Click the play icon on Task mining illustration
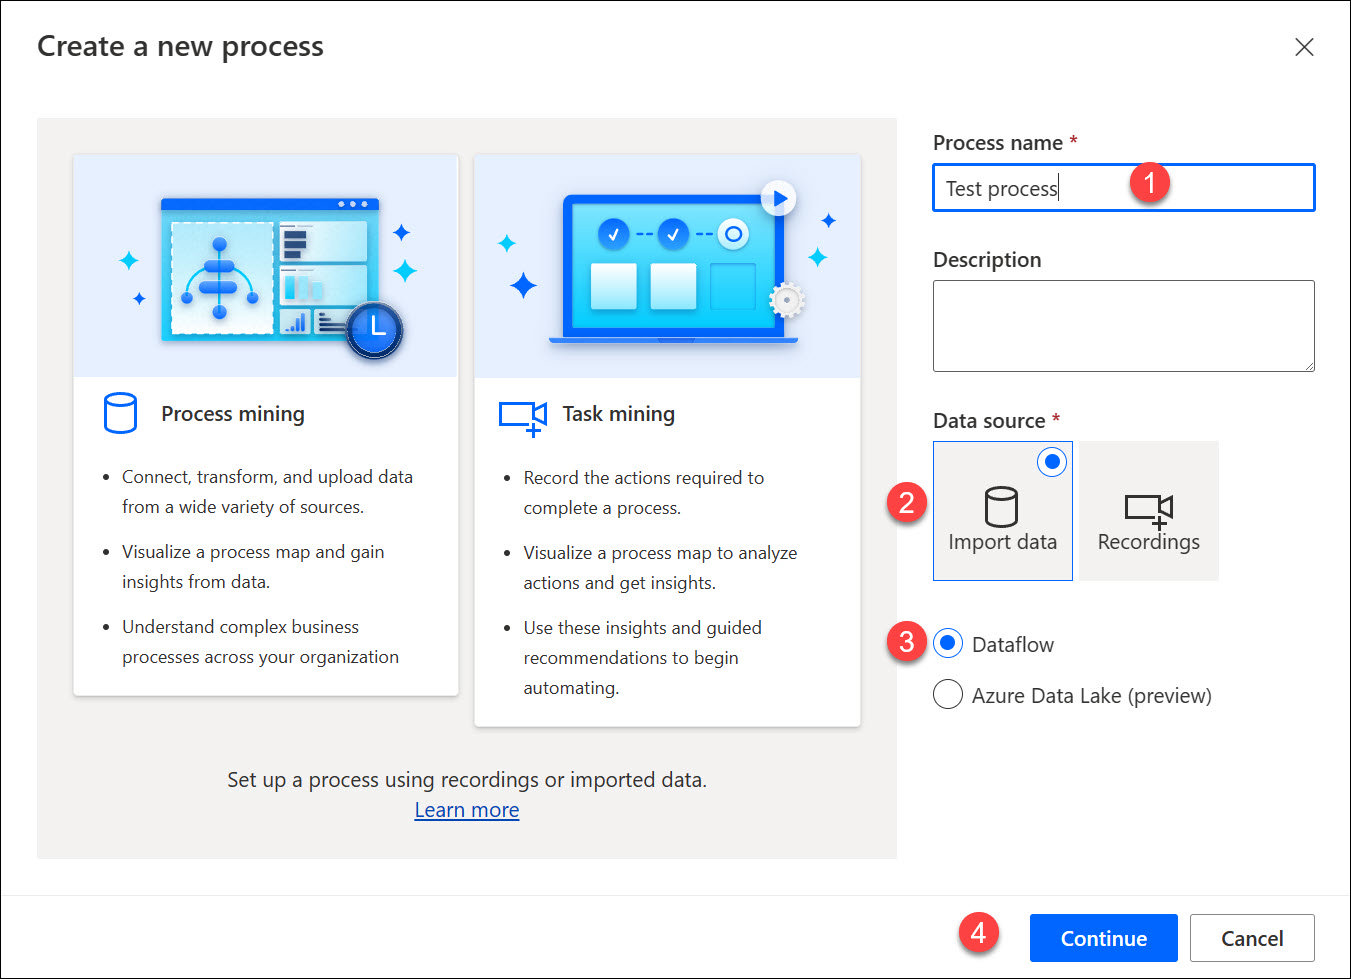 coord(778,198)
